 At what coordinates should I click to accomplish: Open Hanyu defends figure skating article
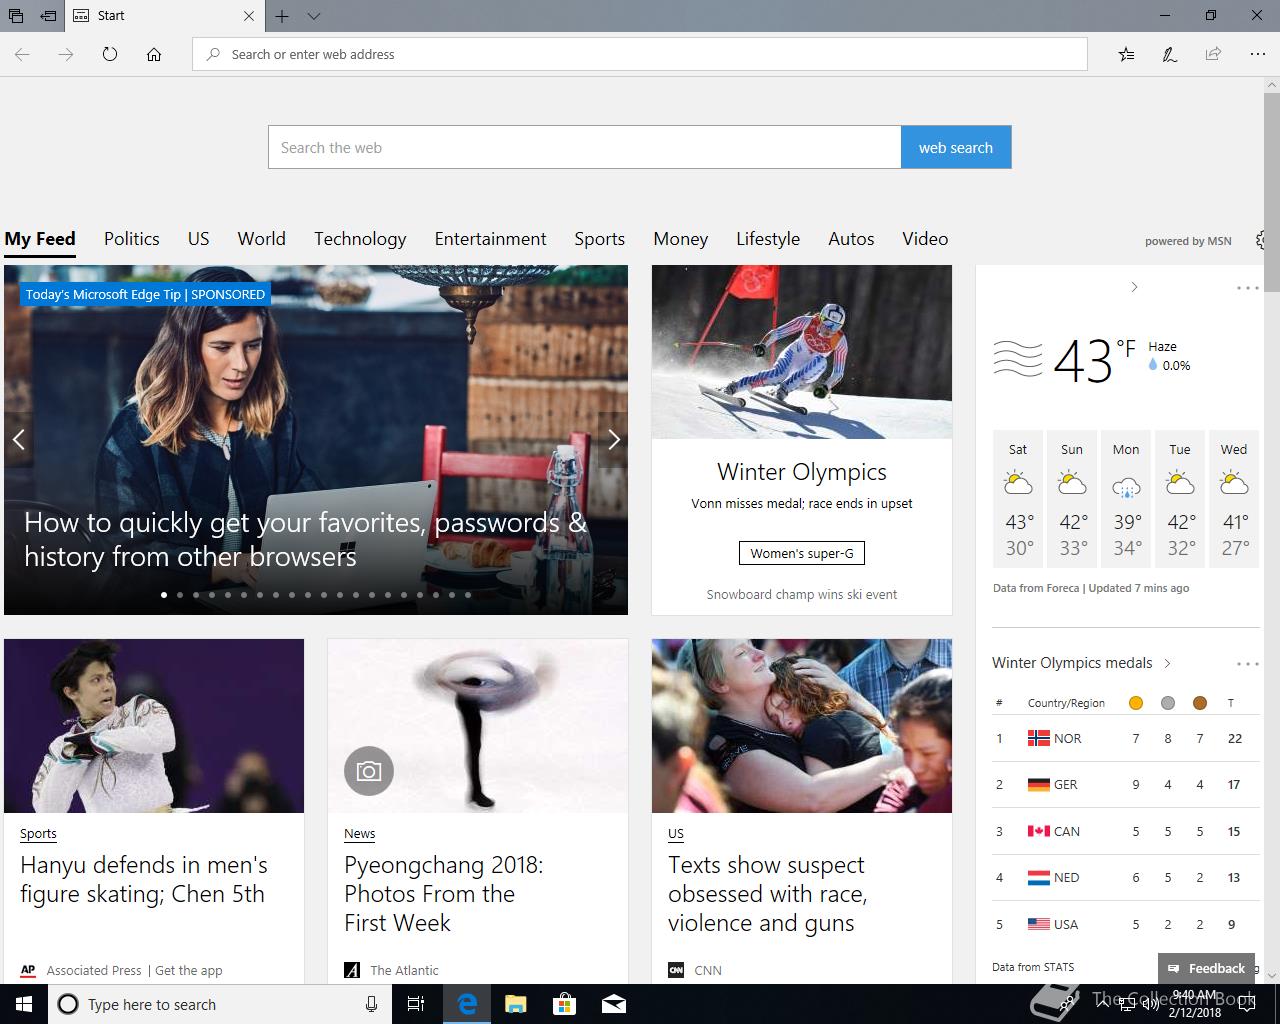coord(144,879)
